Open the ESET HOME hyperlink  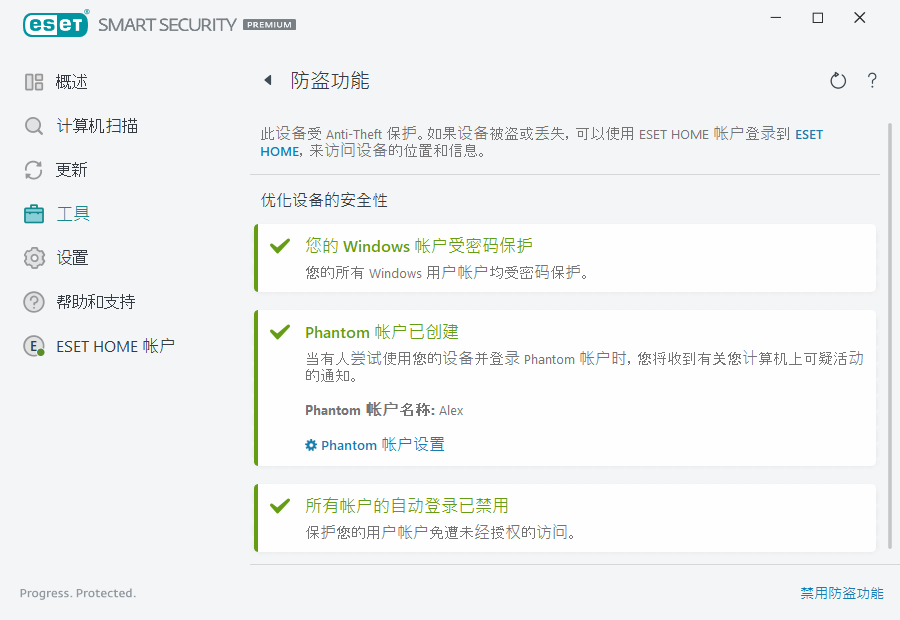click(808, 134)
